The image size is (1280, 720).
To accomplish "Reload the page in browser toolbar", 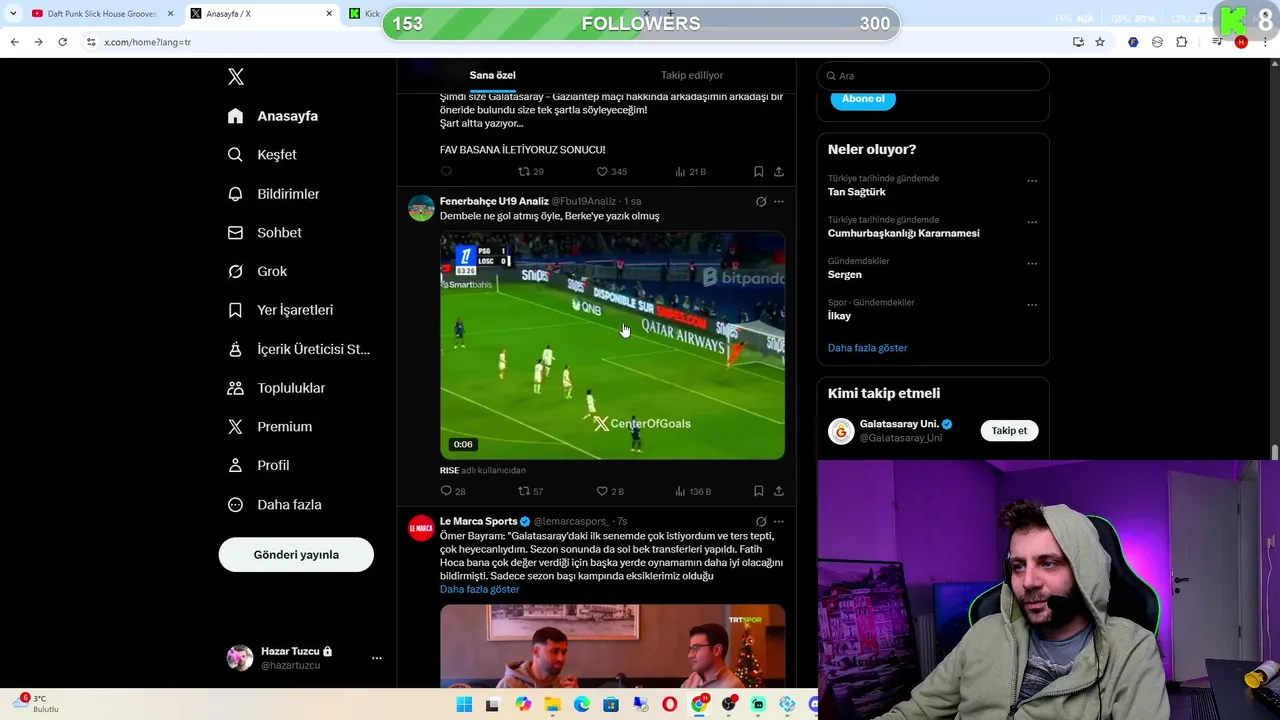I will tap(62, 42).
